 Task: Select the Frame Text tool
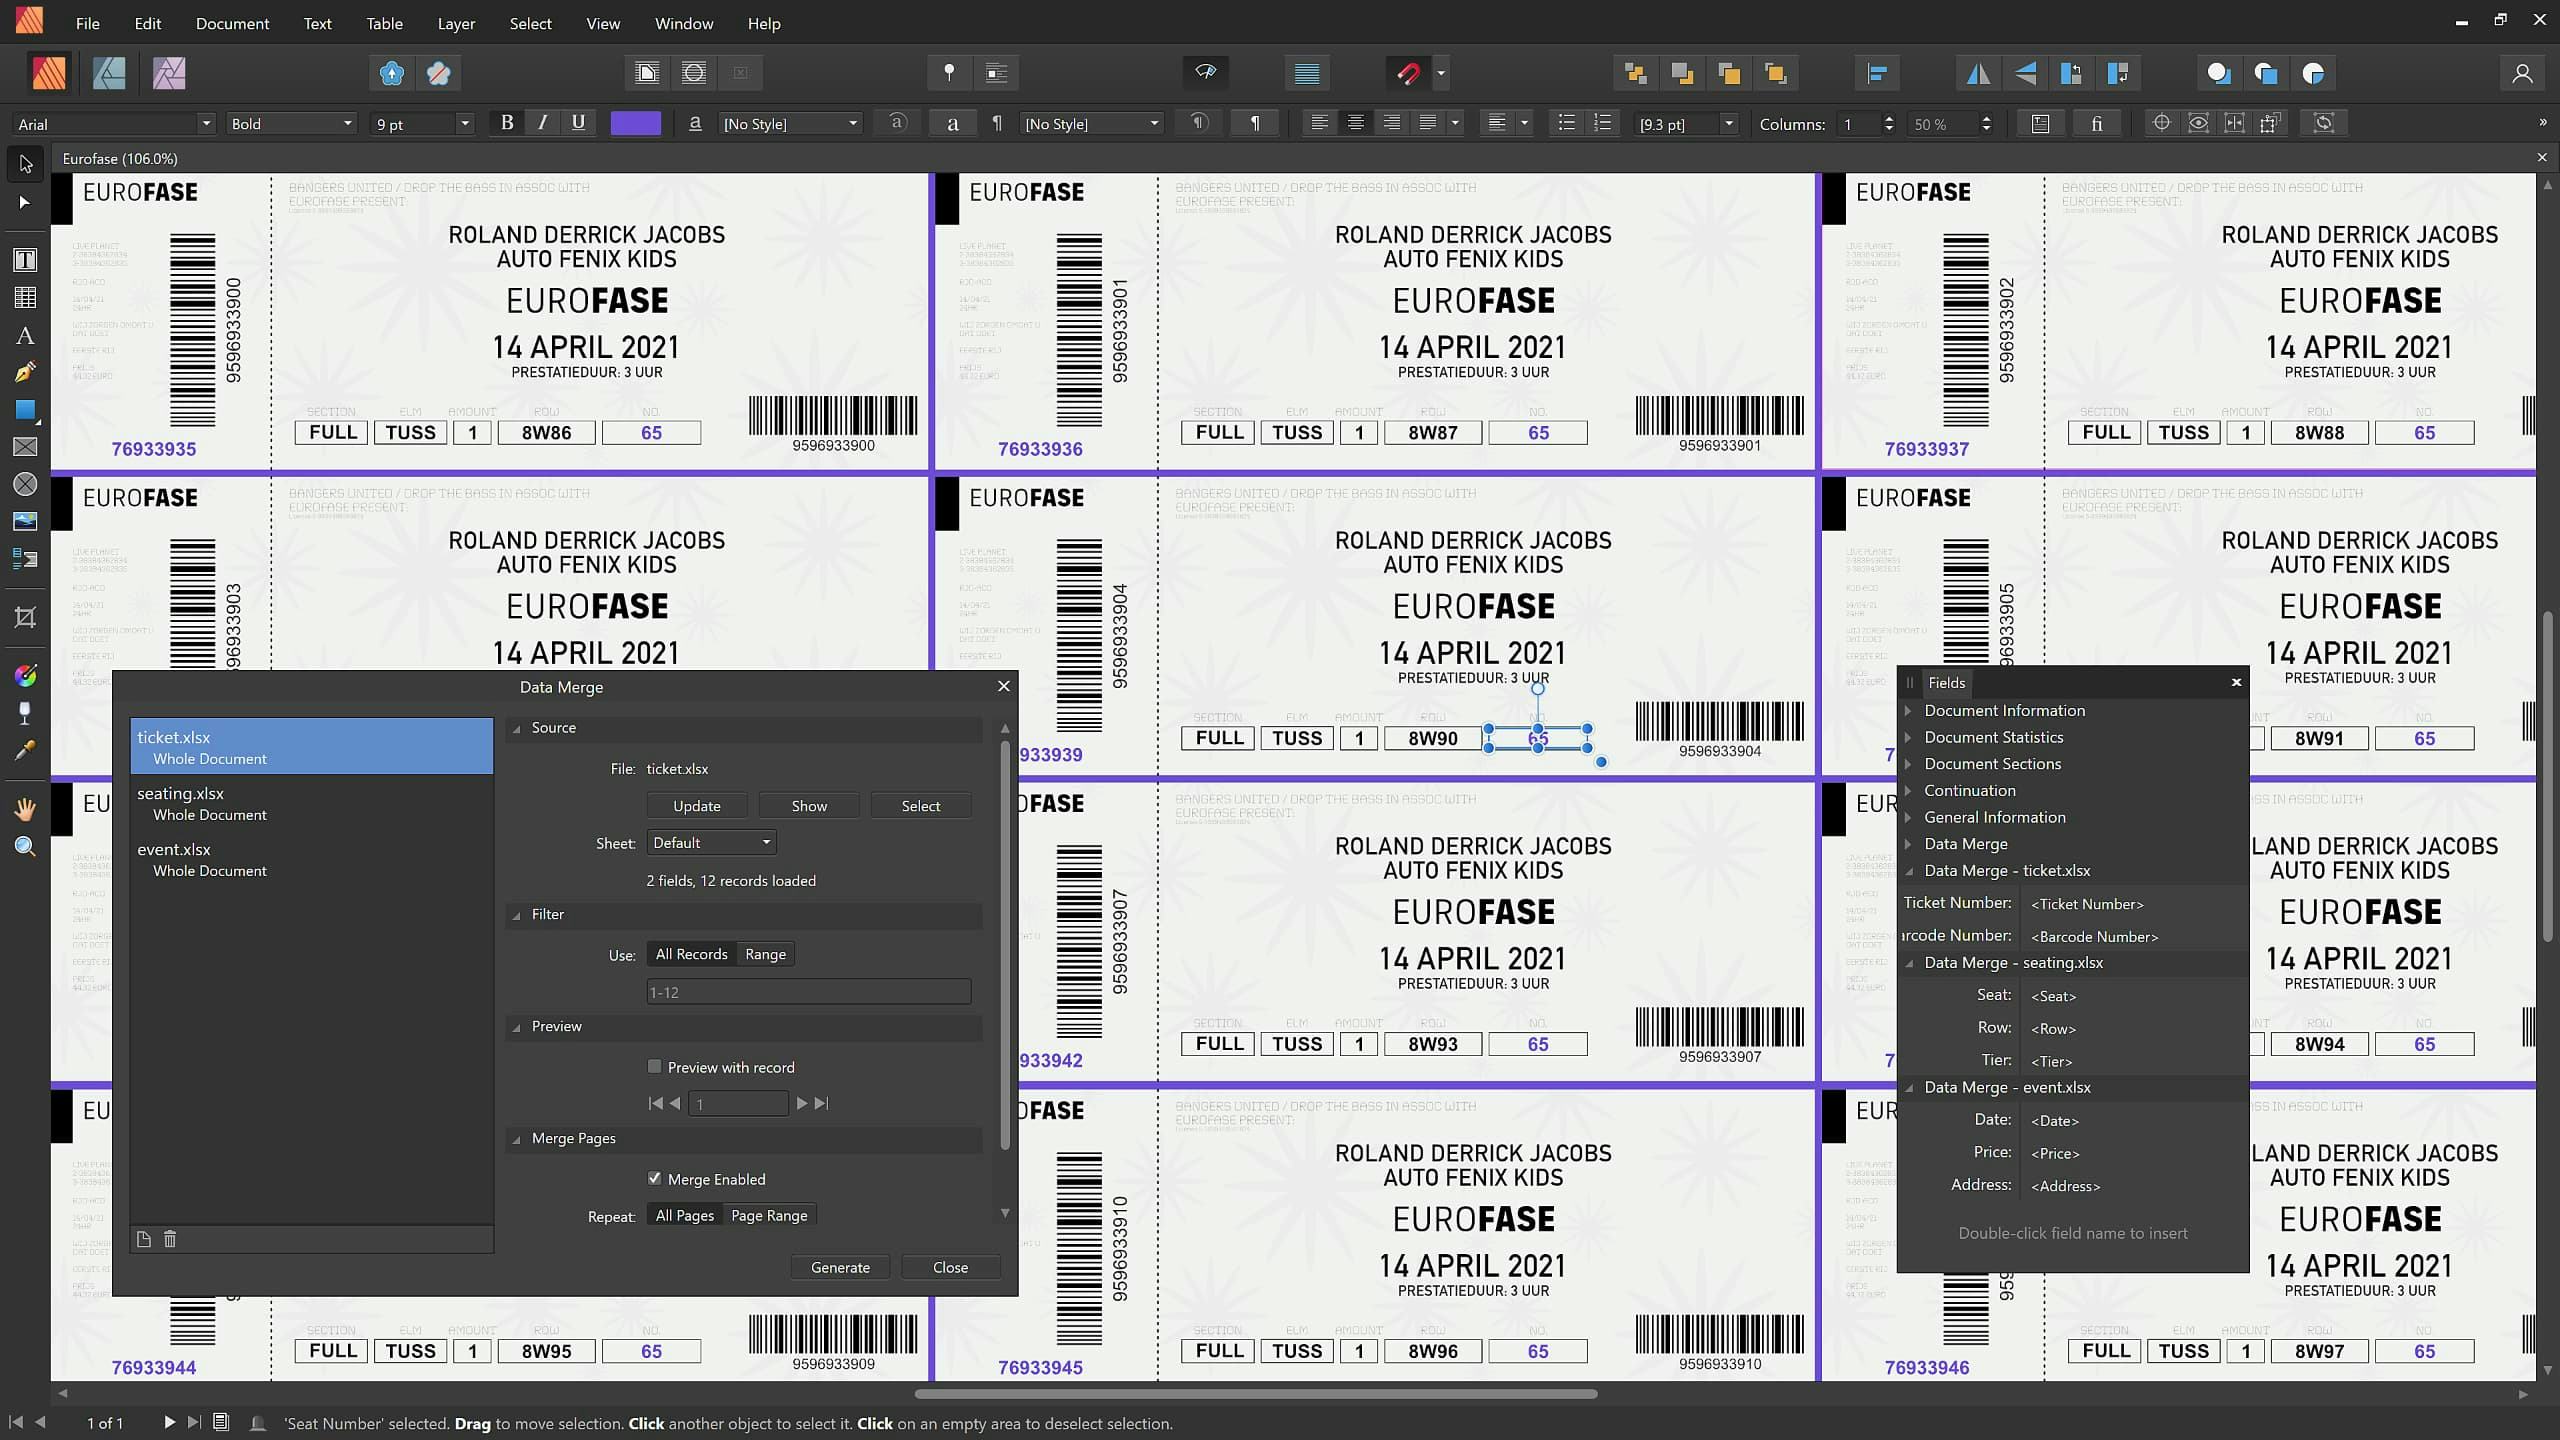25,260
